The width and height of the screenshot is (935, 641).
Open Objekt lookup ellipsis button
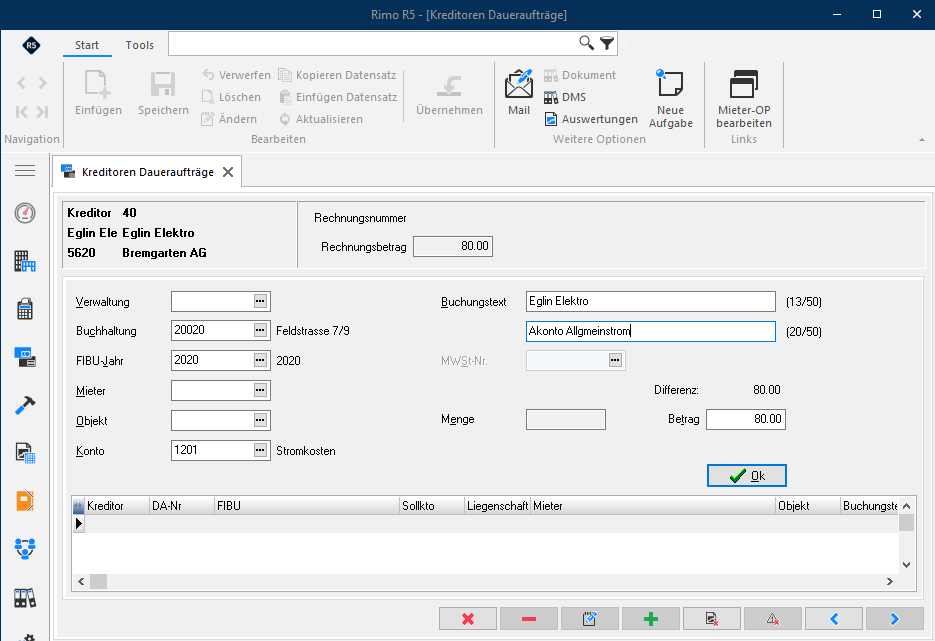pyautogui.click(x=261, y=420)
